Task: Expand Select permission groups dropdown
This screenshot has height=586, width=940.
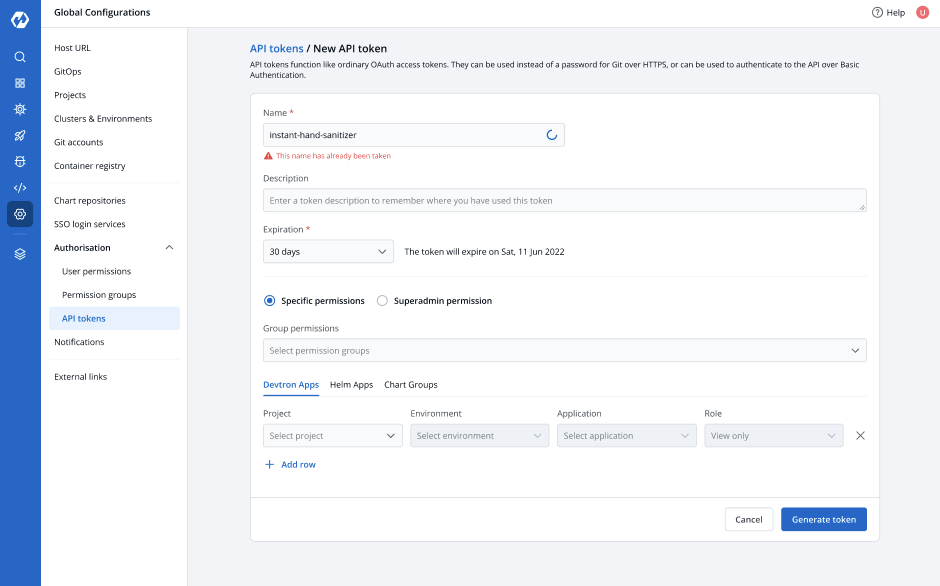Action: (x=564, y=351)
